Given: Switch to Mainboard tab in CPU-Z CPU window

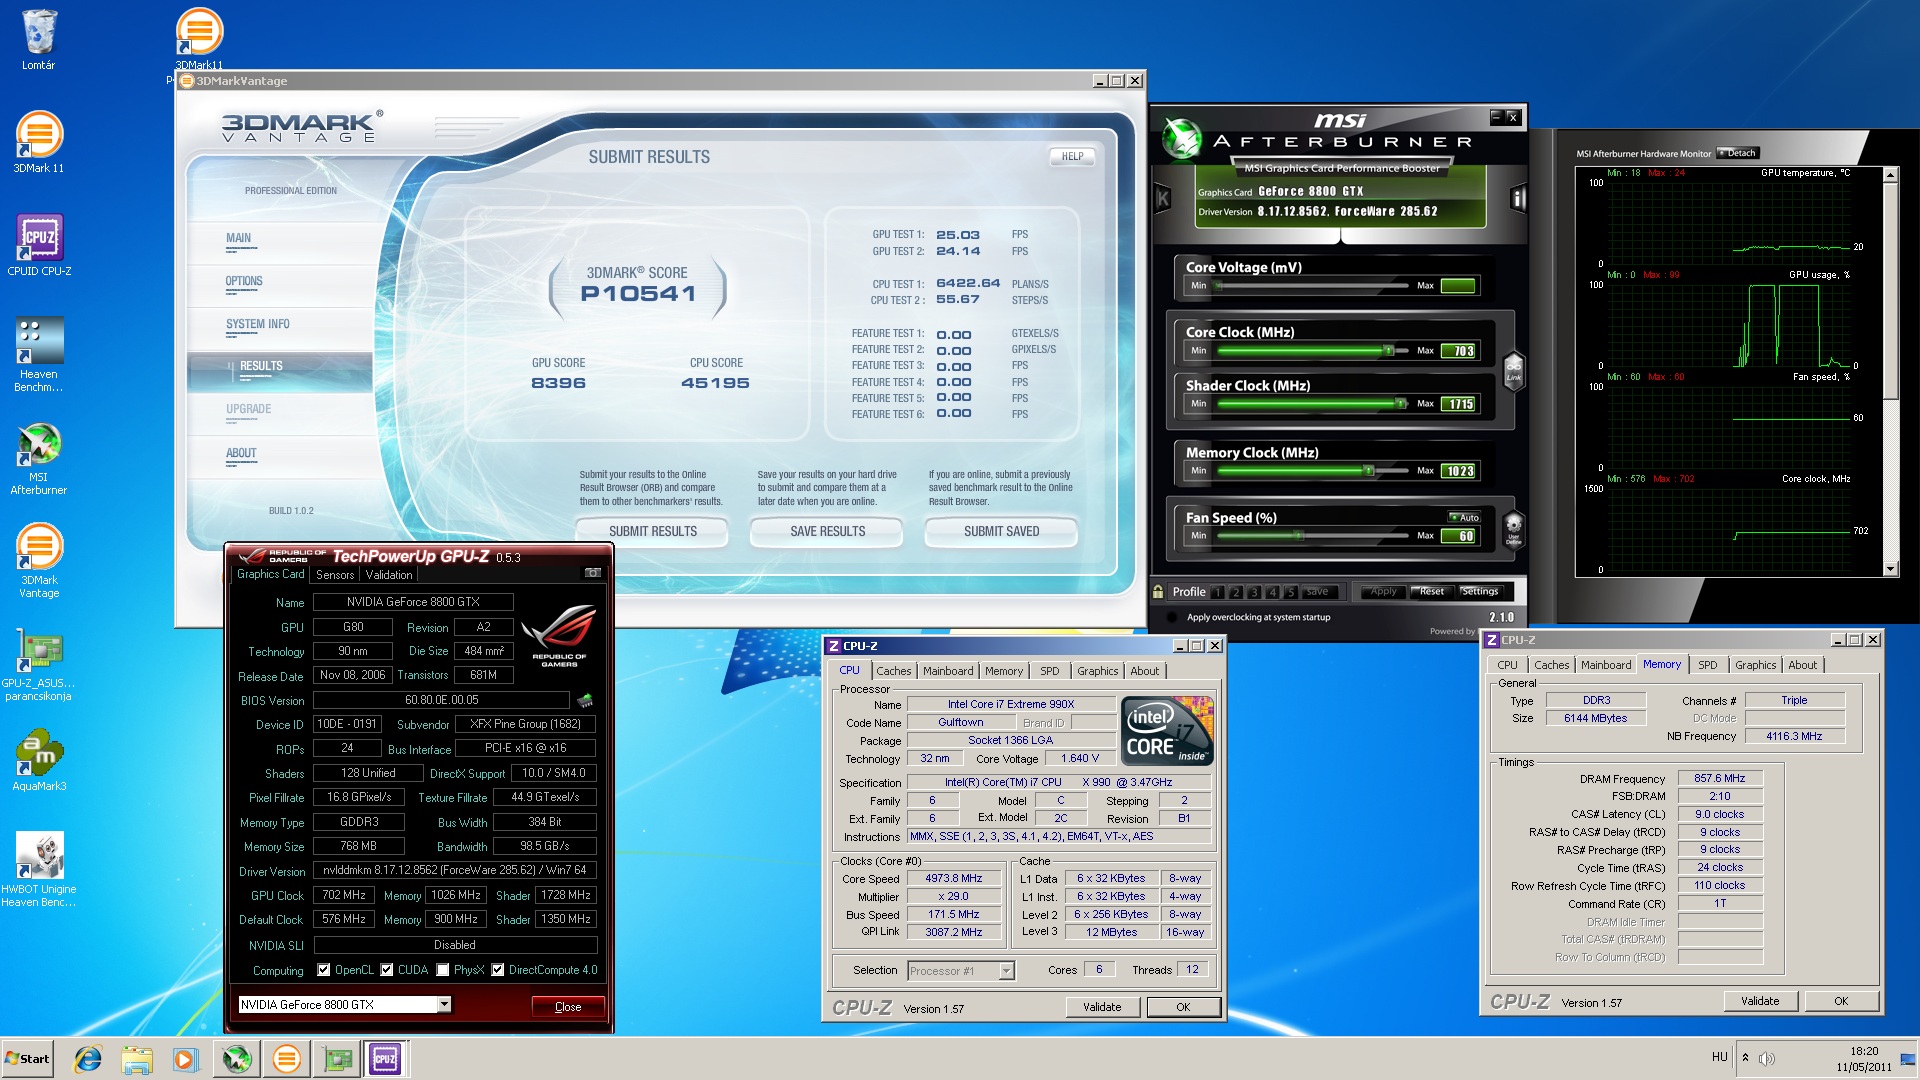Looking at the screenshot, I should [x=948, y=671].
